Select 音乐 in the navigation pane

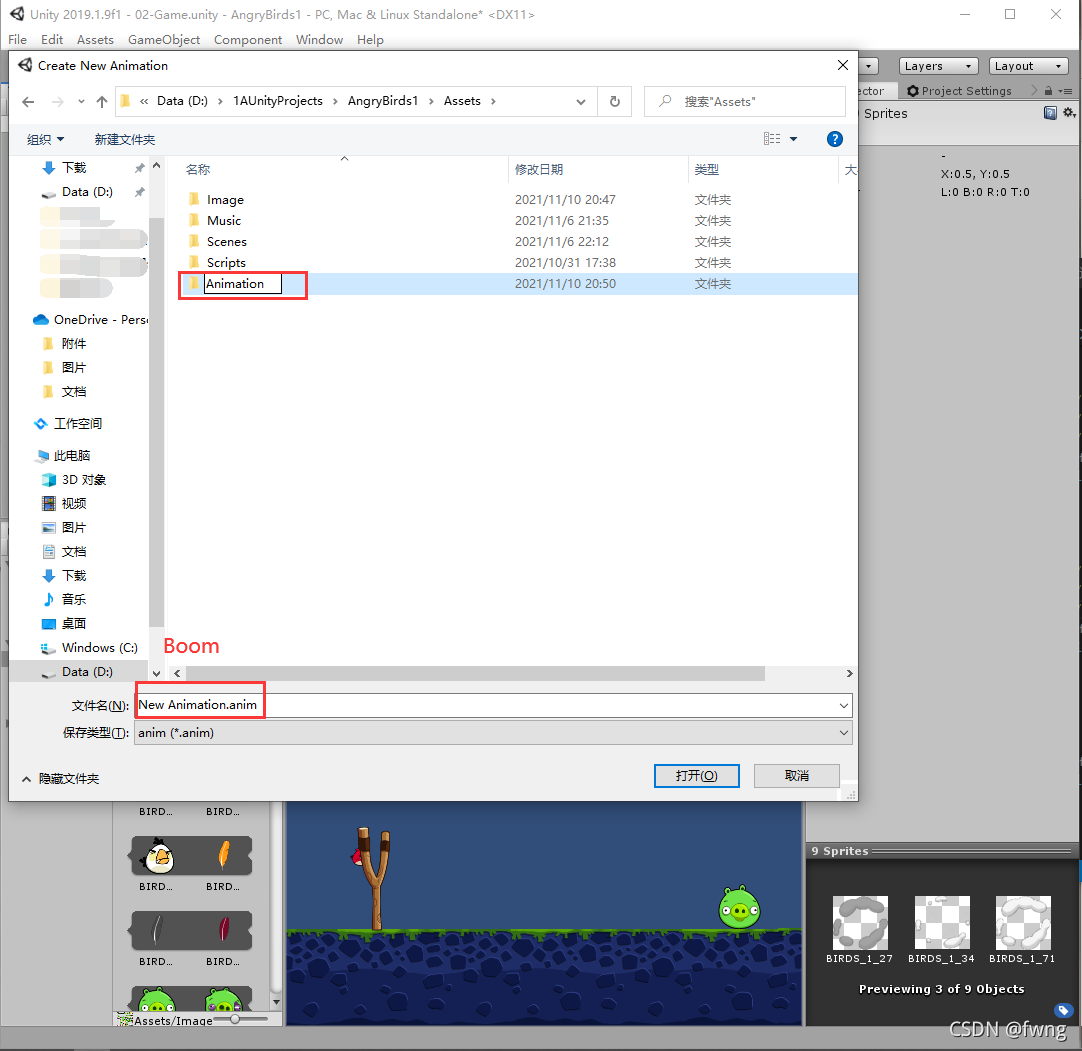click(x=64, y=599)
